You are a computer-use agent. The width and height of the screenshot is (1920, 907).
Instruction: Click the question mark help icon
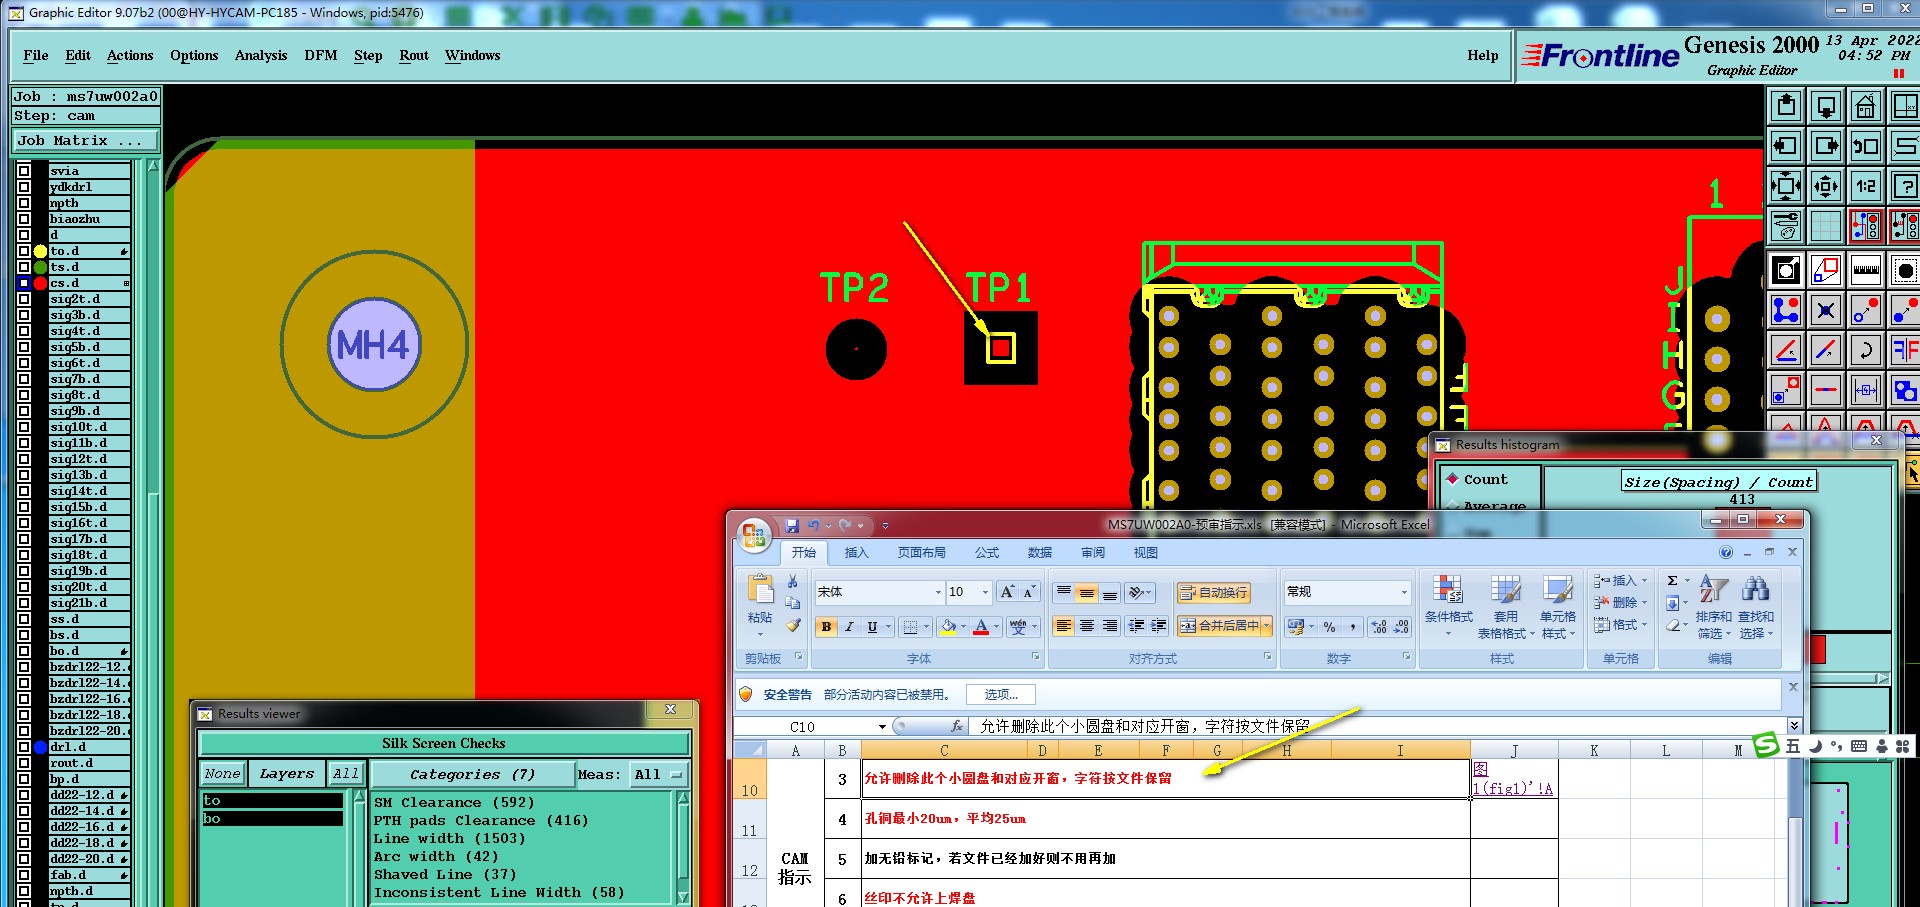[x=1905, y=186]
